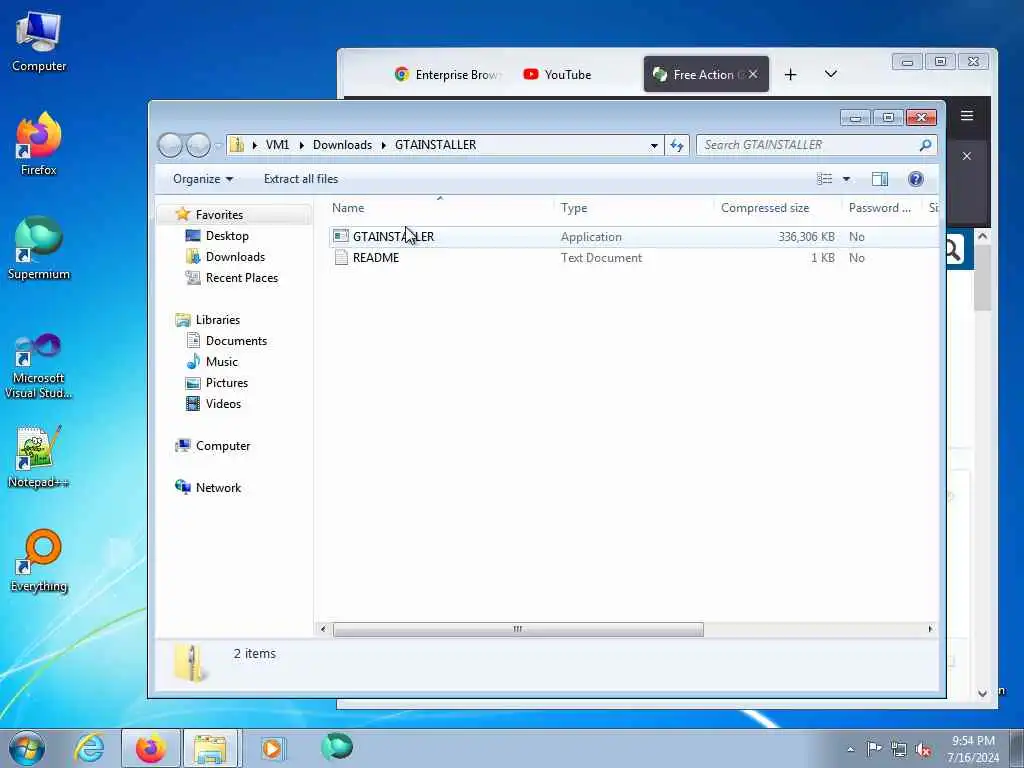The image size is (1024, 768).
Task: Select Libraries in the navigation pane
Action: click(x=217, y=319)
